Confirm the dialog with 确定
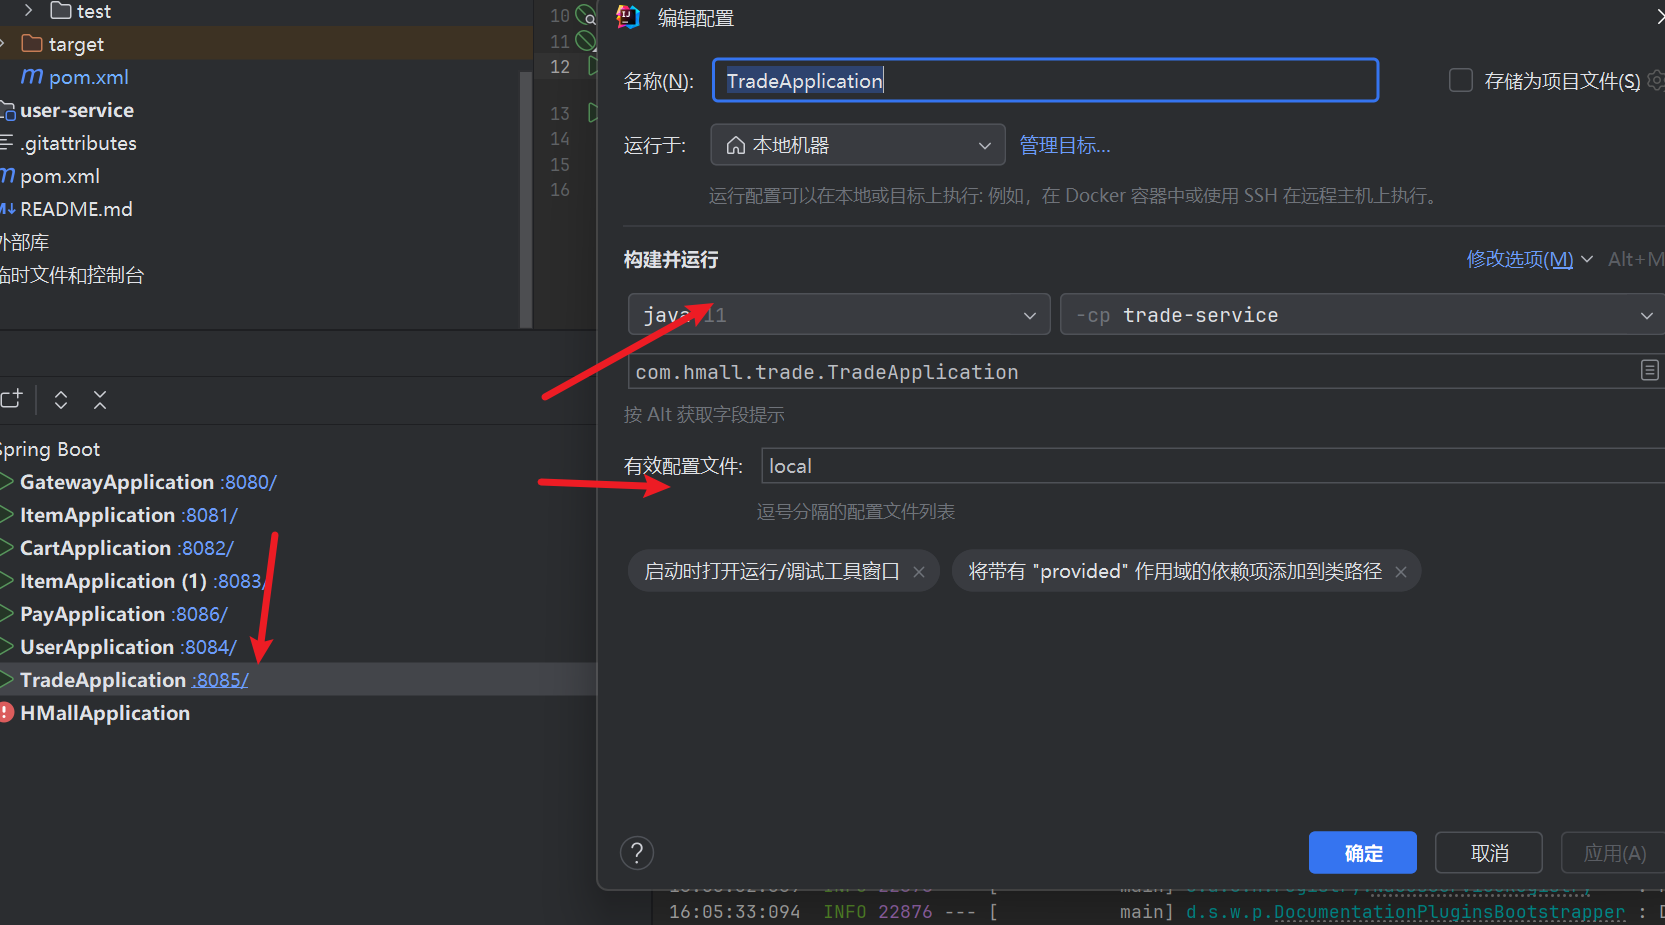Screen dimensions: 1665x925 [1363, 853]
